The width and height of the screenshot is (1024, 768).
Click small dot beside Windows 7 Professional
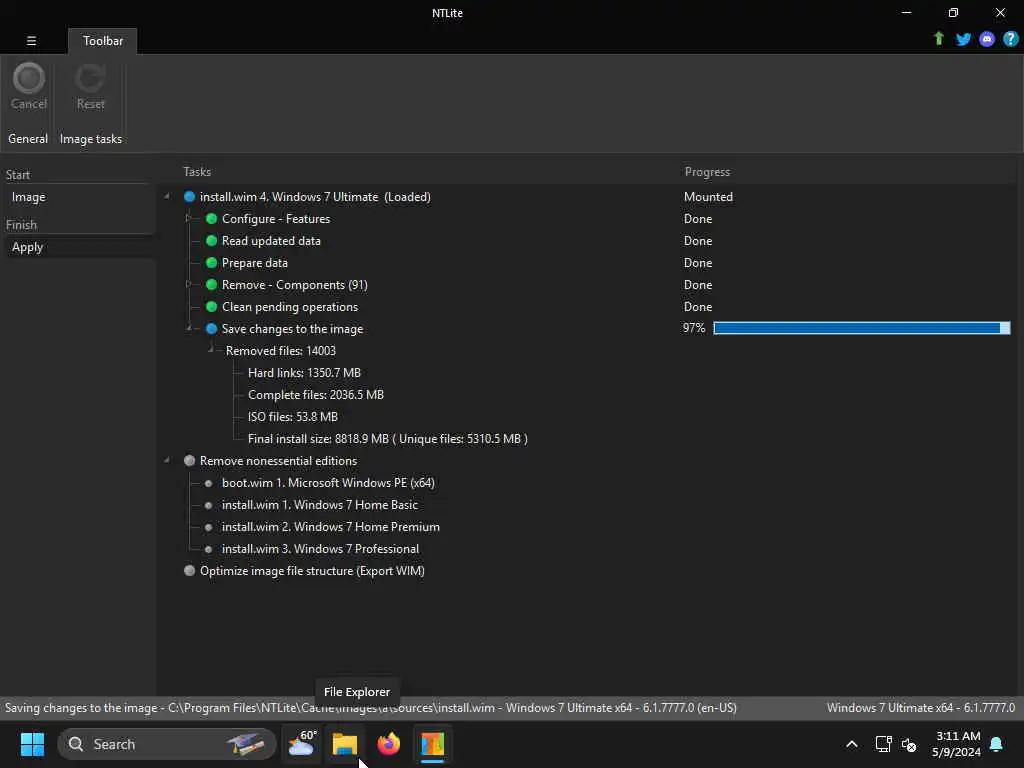click(208, 549)
